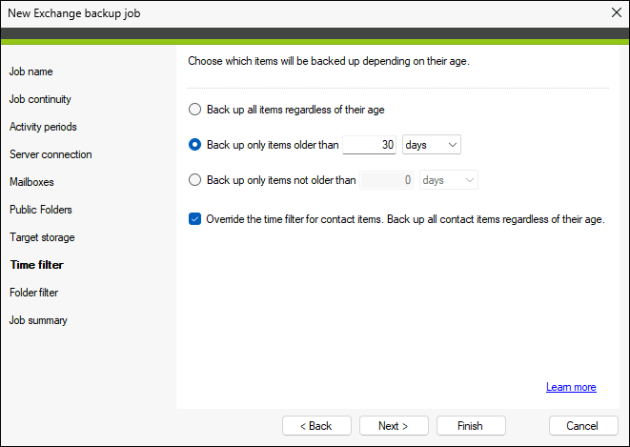The width and height of the screenshot is (630, 447).
Task: Click the disabled not-older-than value field showing 0
Action: (387, 180)
